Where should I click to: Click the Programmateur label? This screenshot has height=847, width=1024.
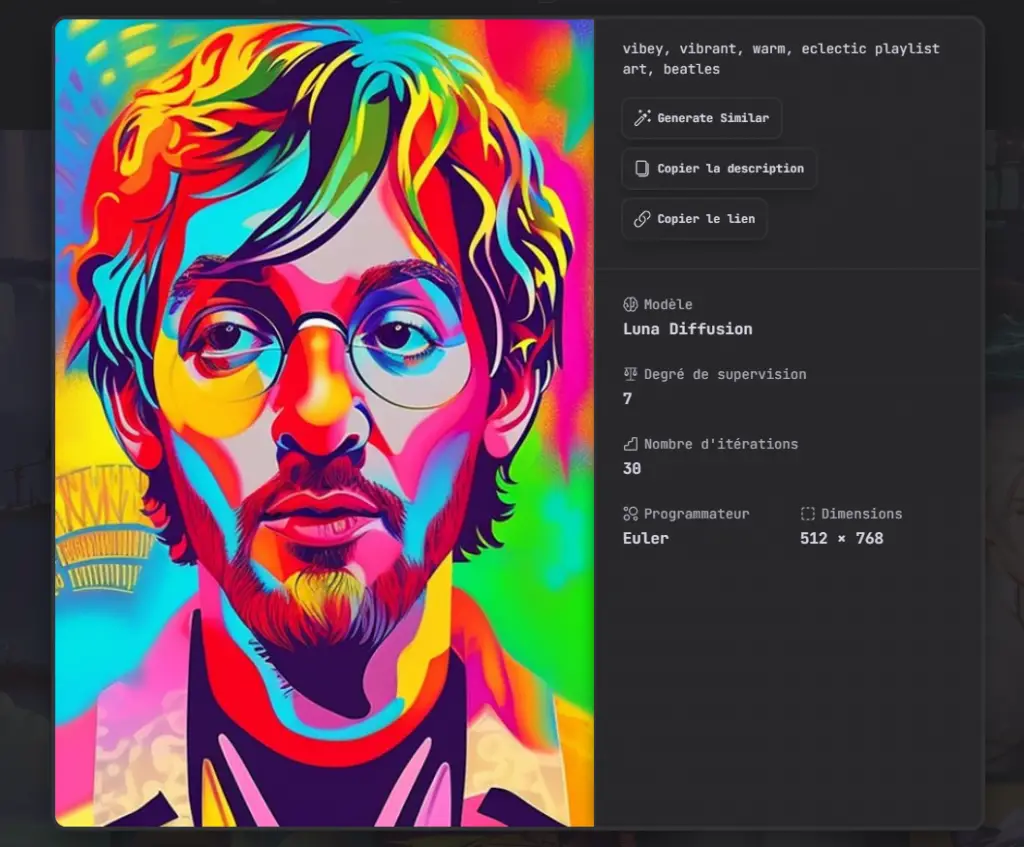click(x=697, y=514)
